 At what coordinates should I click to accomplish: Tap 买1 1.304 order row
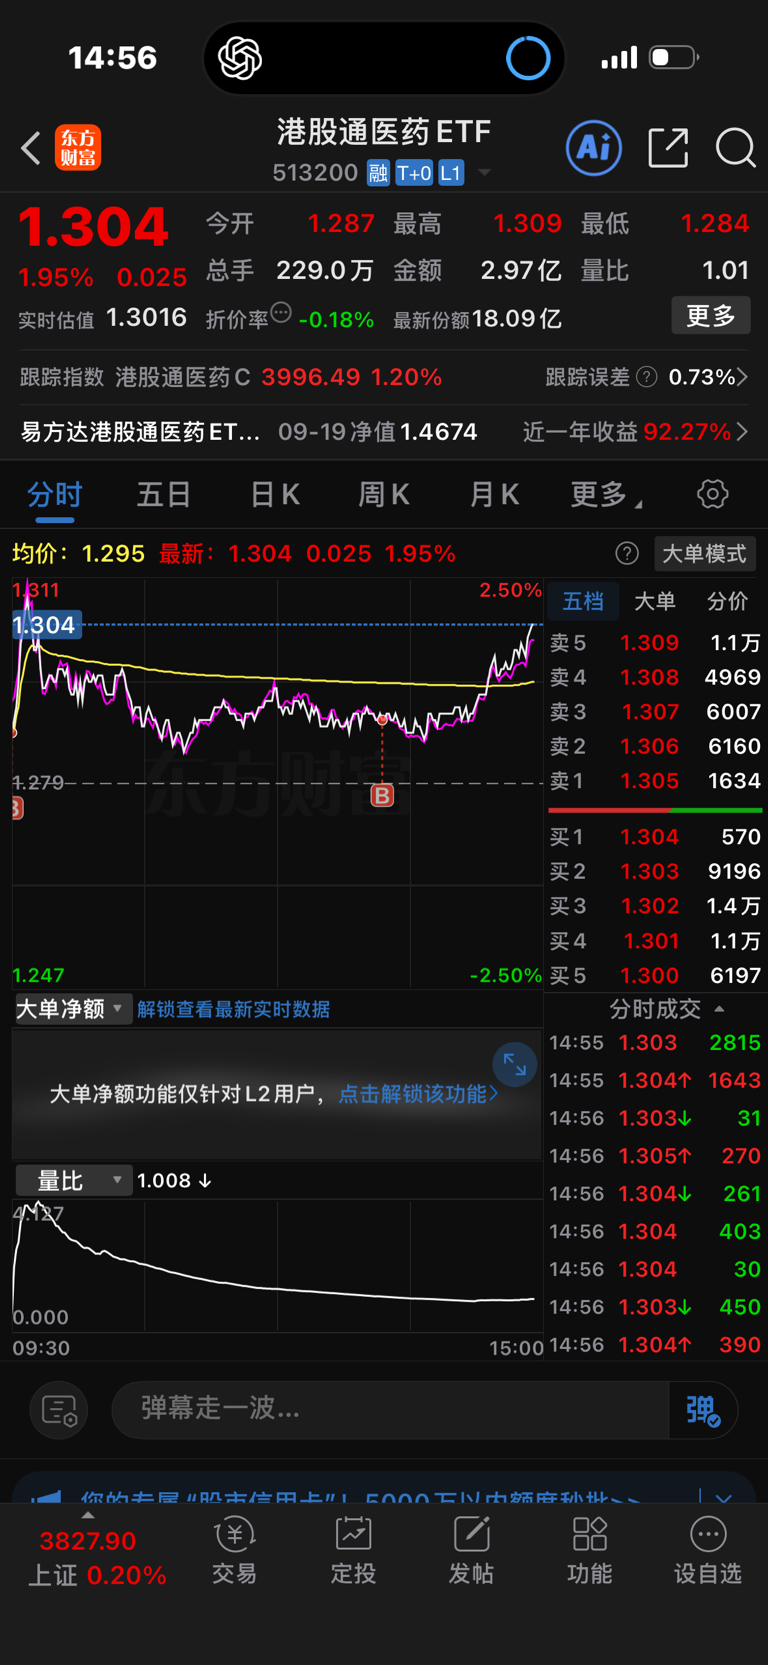[655, 837]
